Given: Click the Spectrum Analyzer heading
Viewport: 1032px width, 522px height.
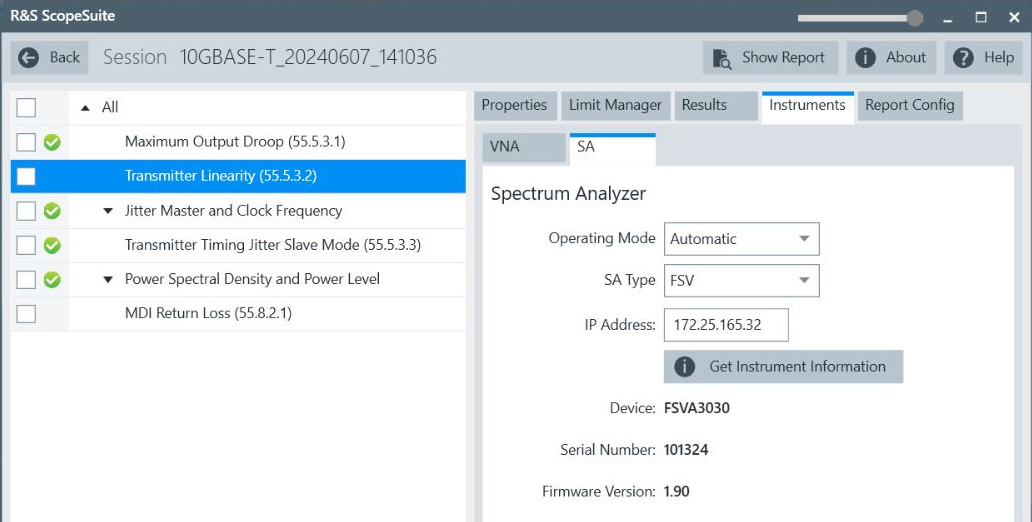Looking at the screenshot, I should [569, 194].
